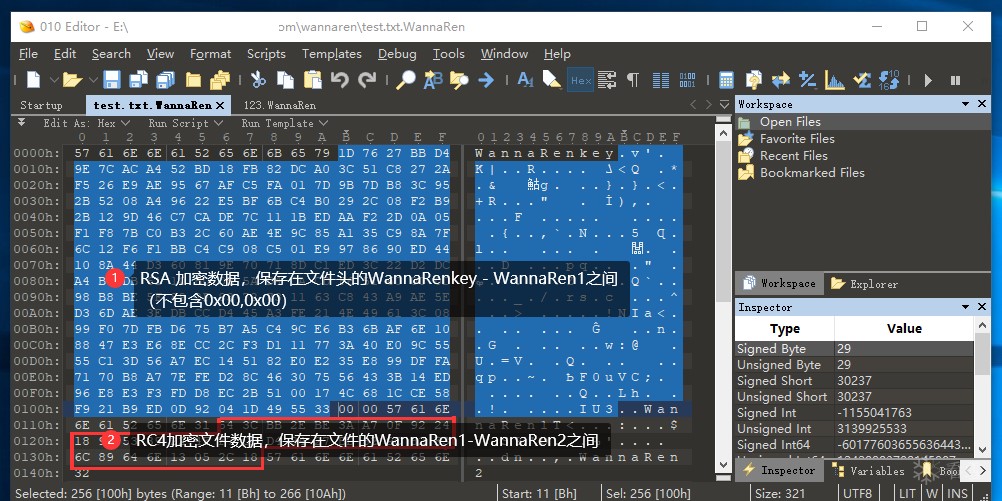Viewport: 1002px width, 501px height.
Task: Open the Run Script dropdown
Action: tap(186, 123)
